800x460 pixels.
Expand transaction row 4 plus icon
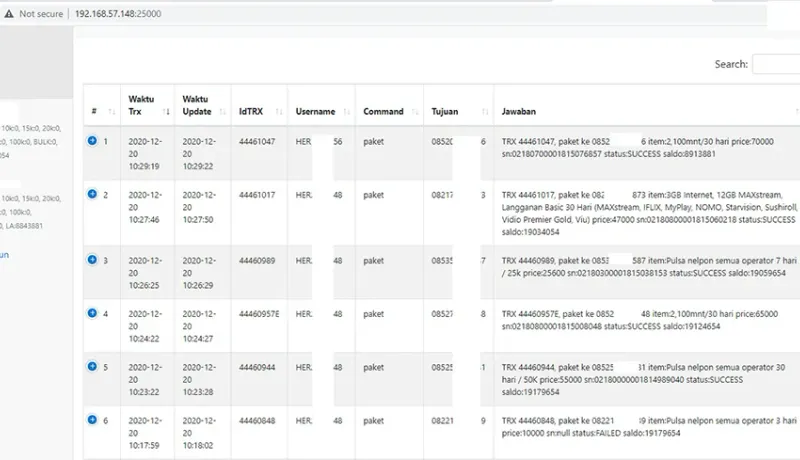coord(92,313)
